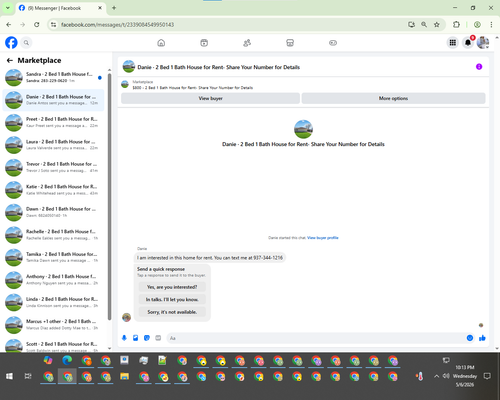Bookmark this page with the star icon
The width and height of the screenshot is (500, 400).
pyautogui.click(x=437, y=24)
